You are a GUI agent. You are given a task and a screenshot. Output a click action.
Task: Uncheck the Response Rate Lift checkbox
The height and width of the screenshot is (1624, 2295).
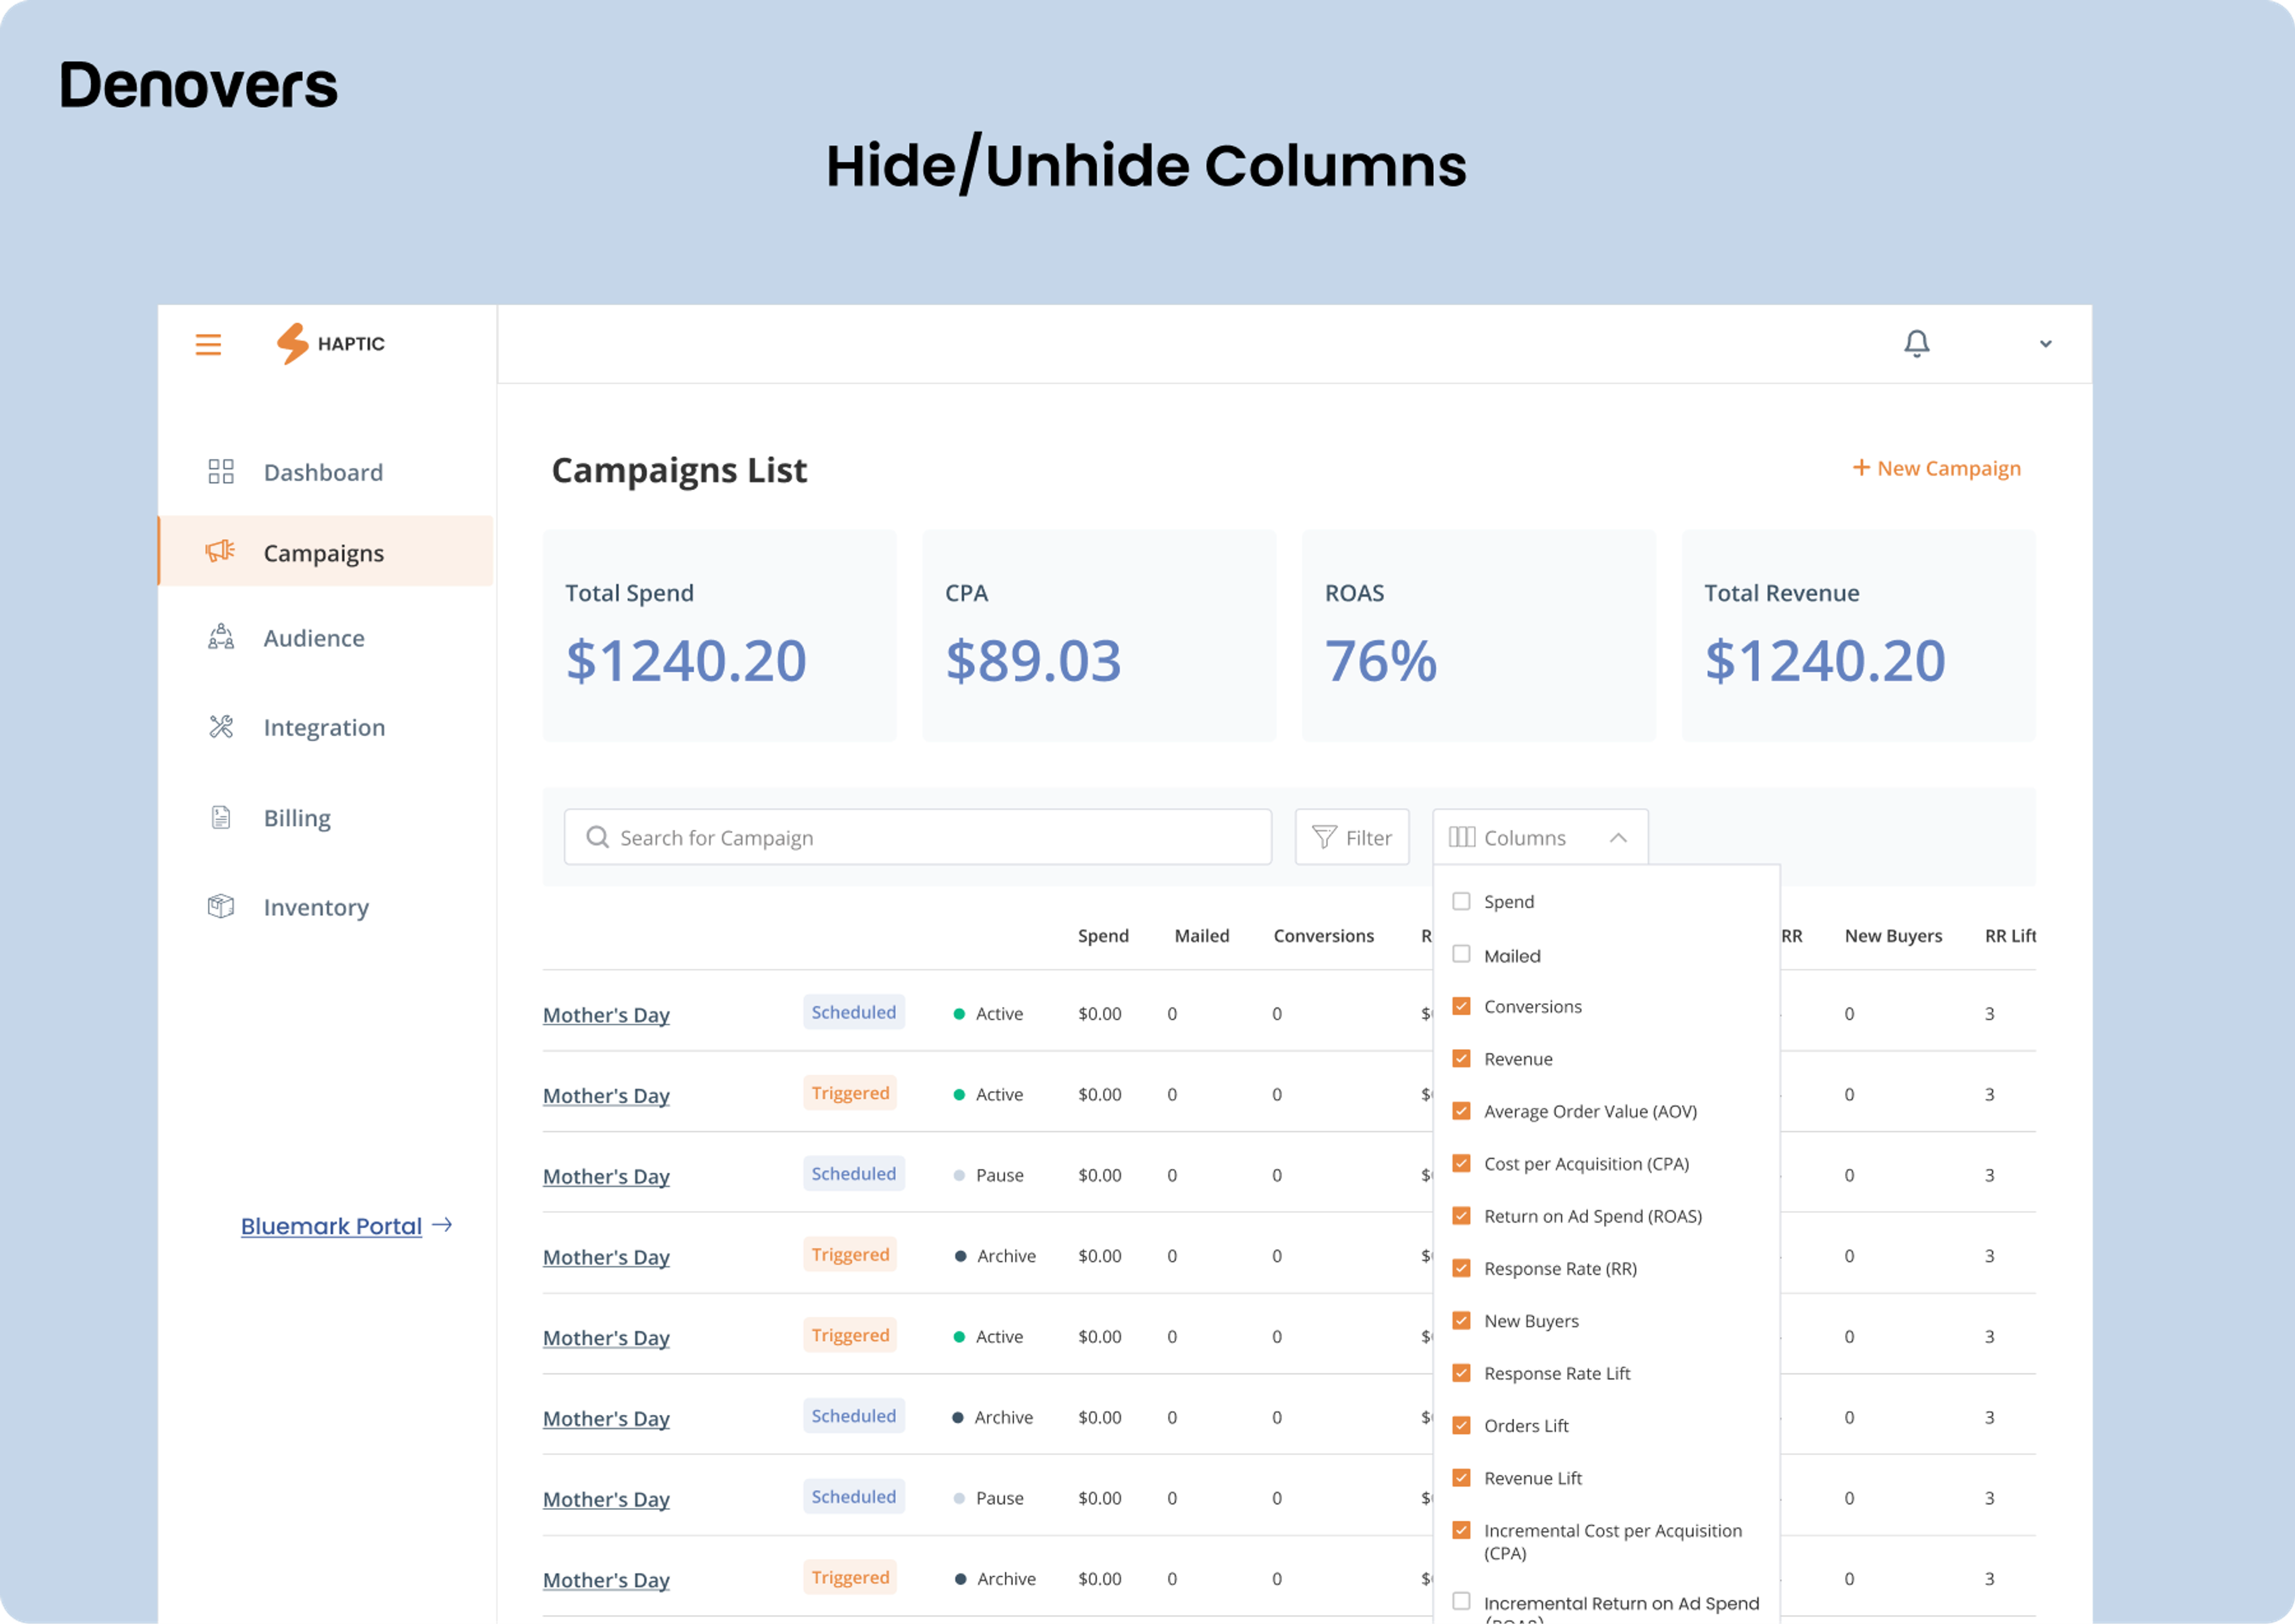[1461, 1373]
